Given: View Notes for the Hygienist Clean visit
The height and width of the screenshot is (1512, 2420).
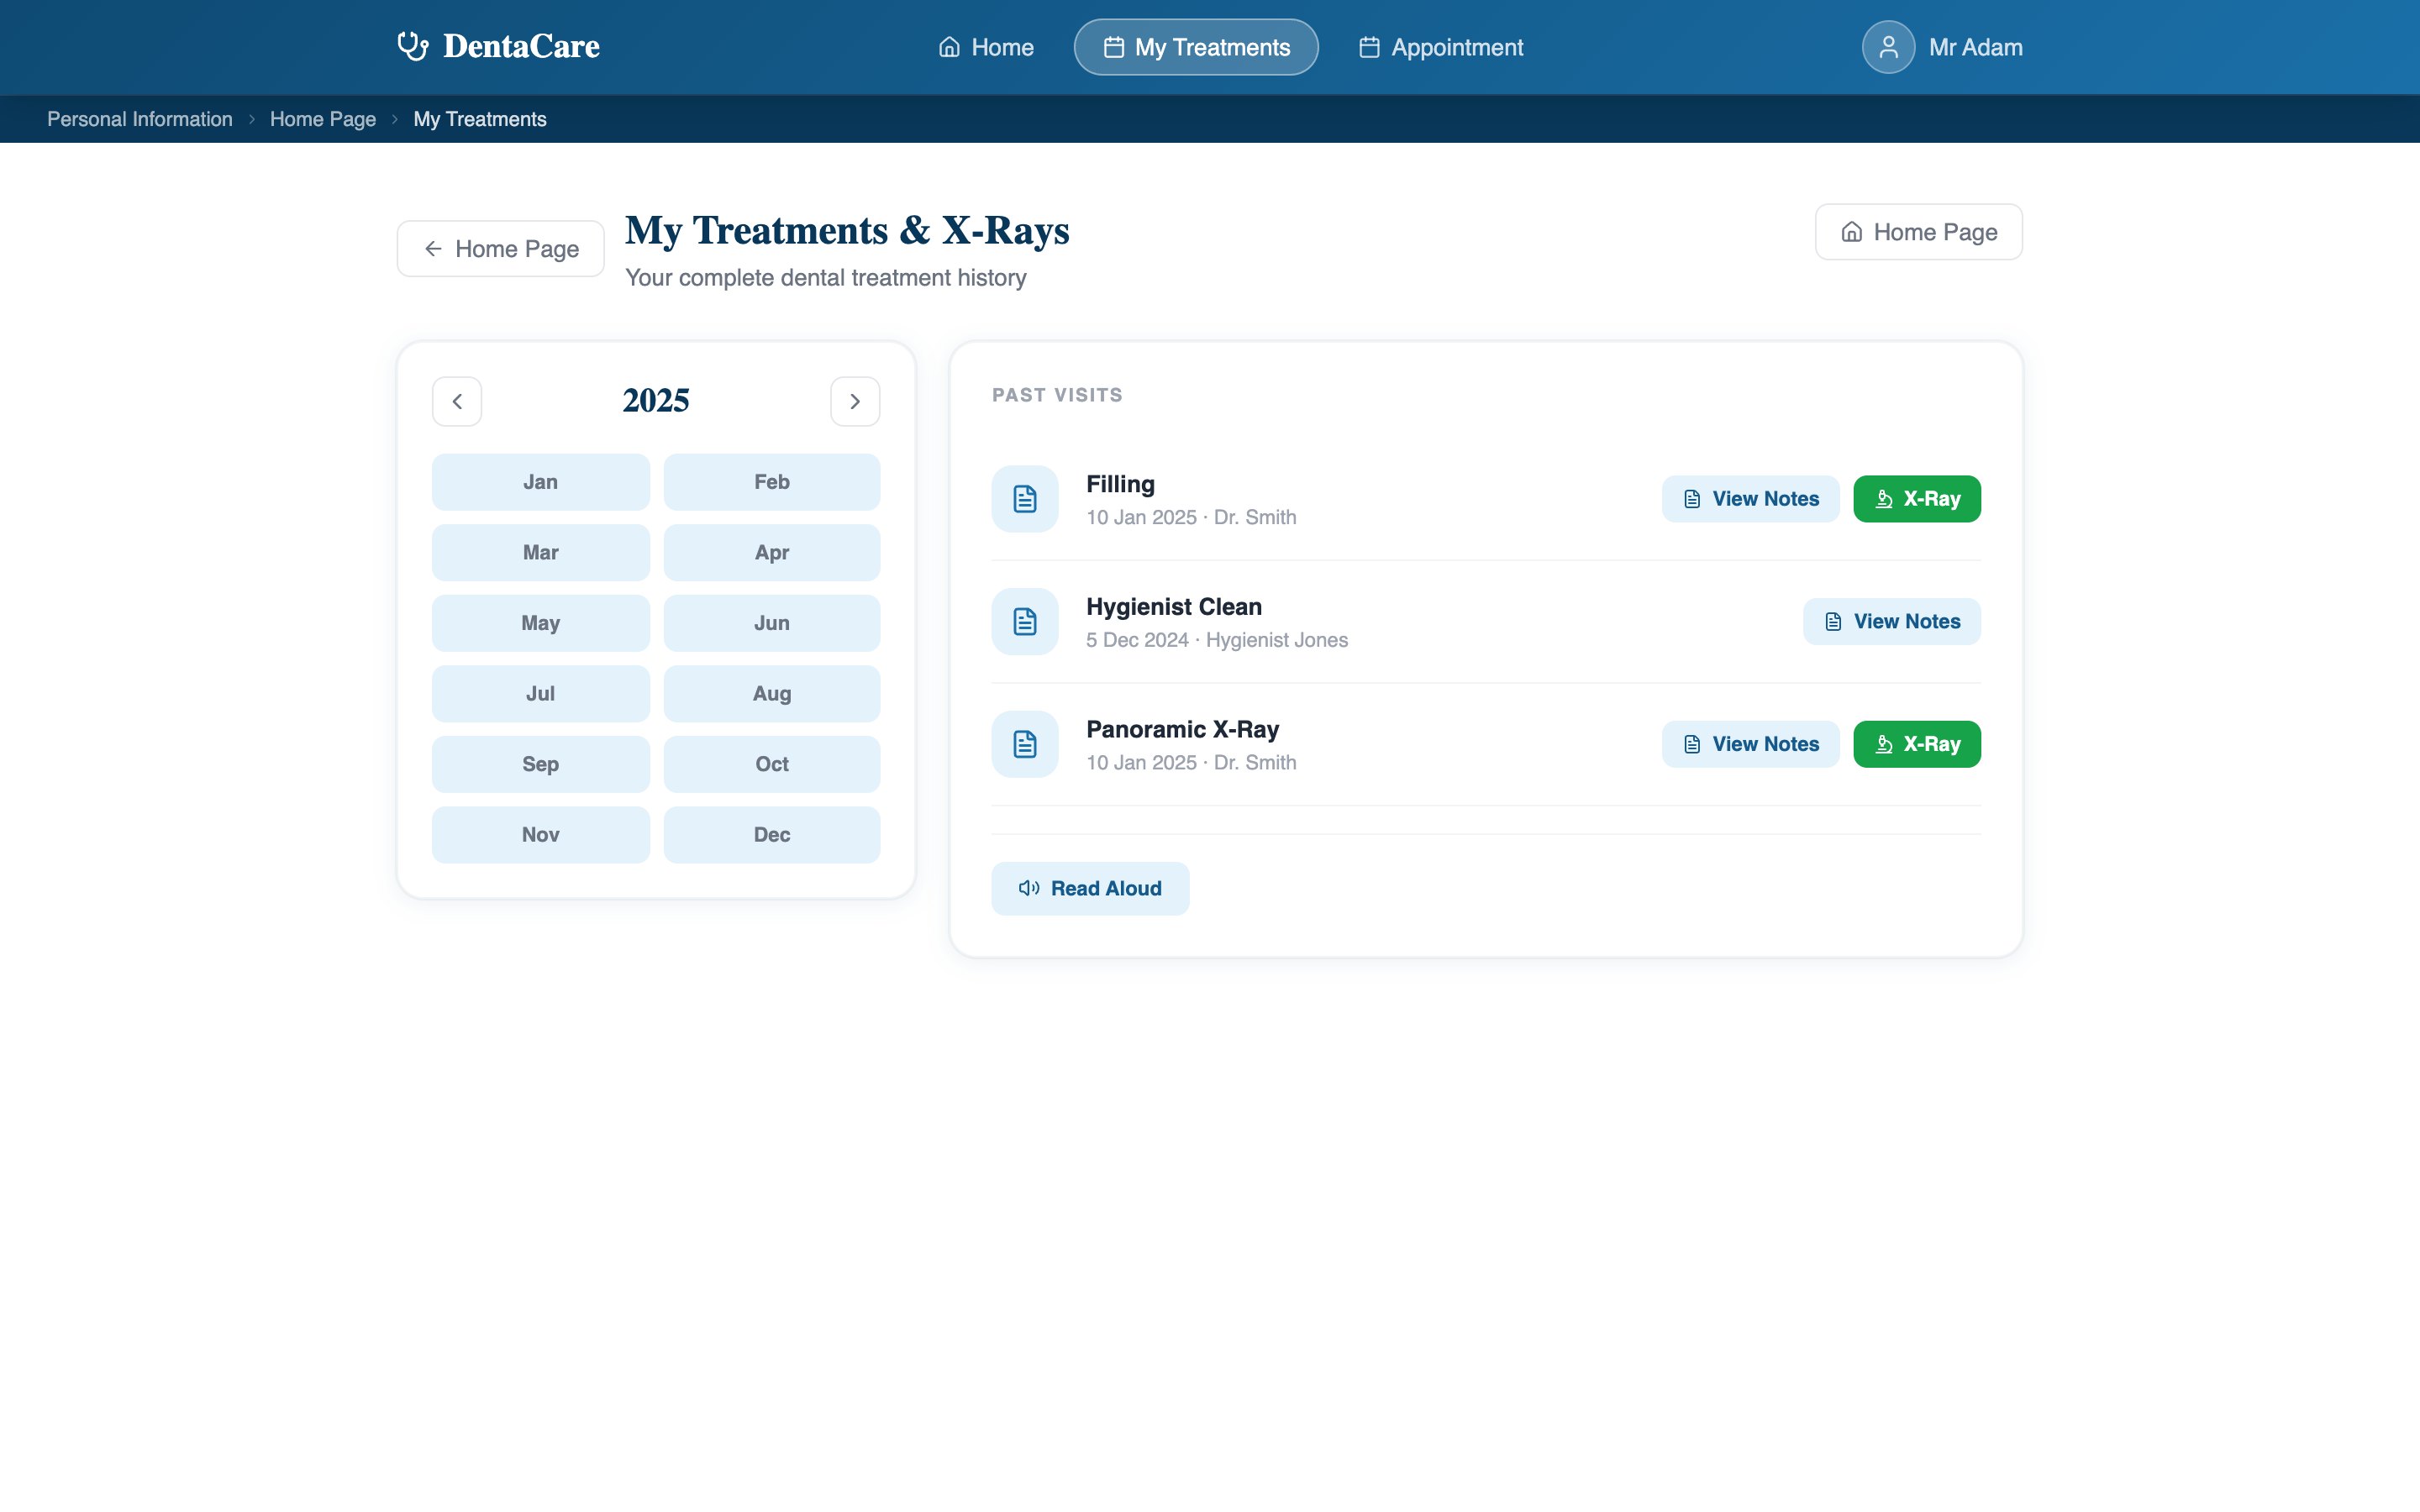Looking at the screenshot, I should point(1891,622).
